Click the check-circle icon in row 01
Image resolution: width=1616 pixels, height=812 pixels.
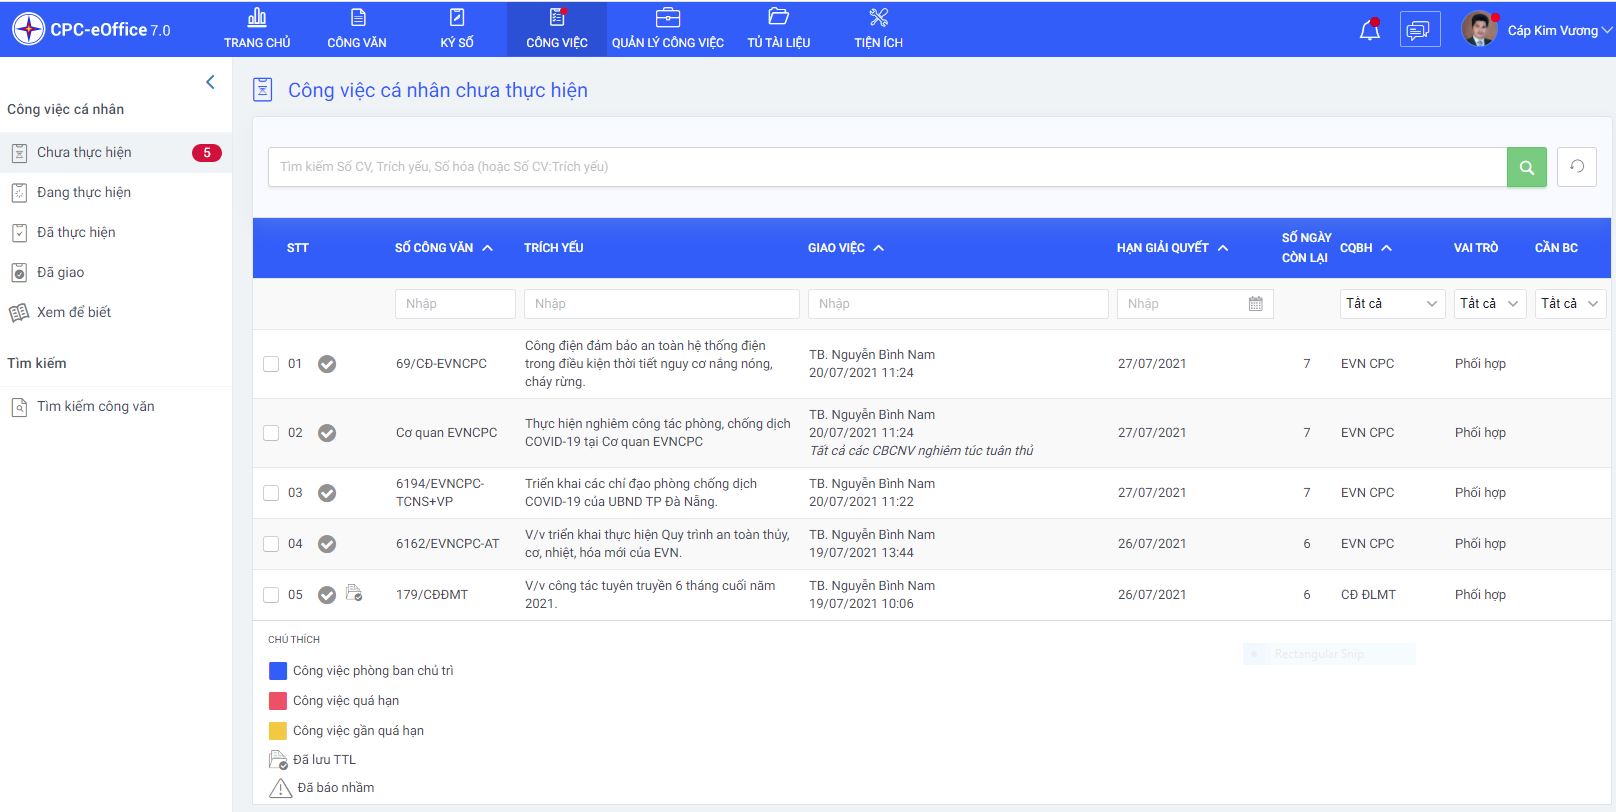[327, 364]
